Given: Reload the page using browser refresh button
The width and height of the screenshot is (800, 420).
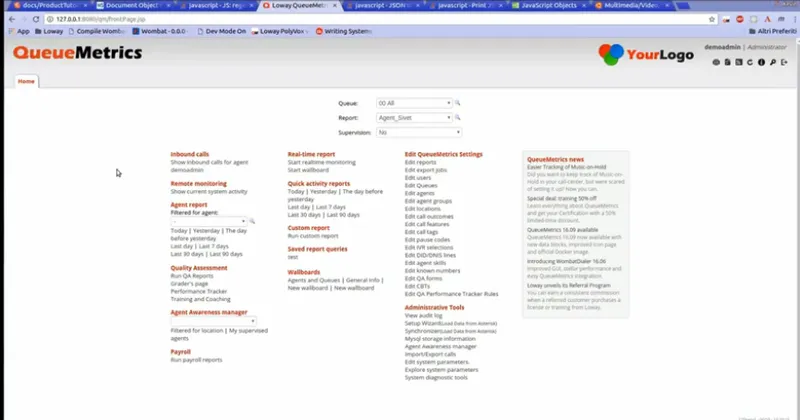Looking at the screenshot, I should pos(36,19).
